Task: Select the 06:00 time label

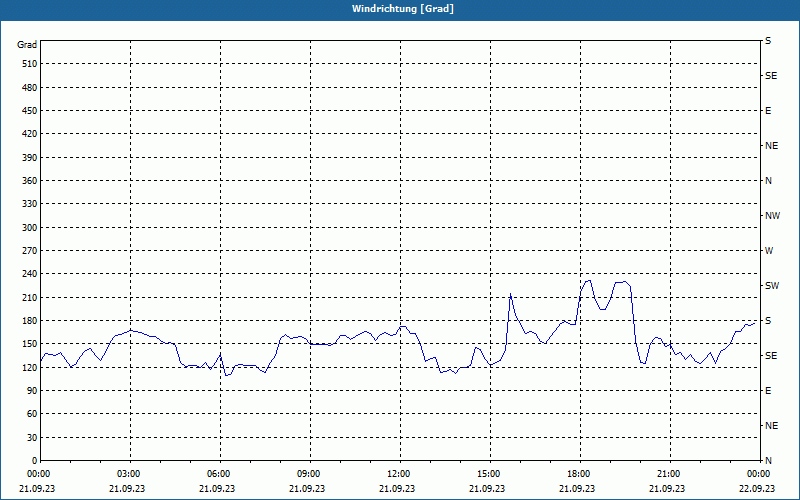Action: click(220, 474)
